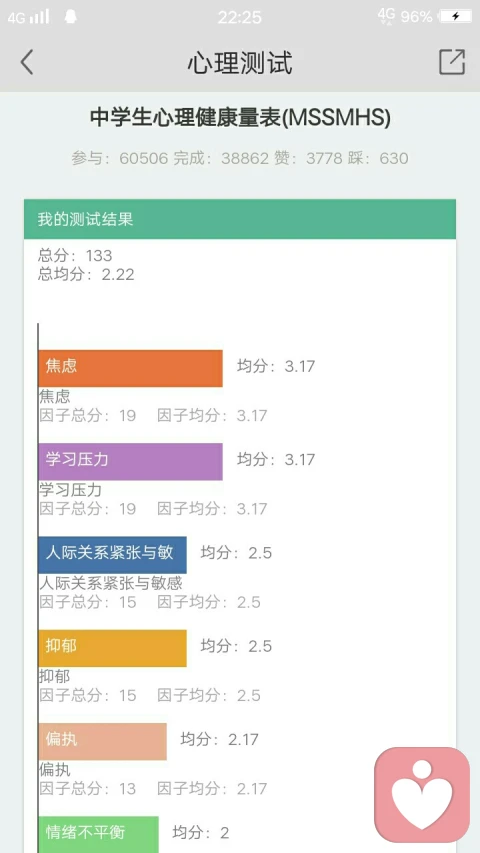This screenshot has width=480, height=853.
Task: Open the 我的测试结果 header
Action: [240, 219]
